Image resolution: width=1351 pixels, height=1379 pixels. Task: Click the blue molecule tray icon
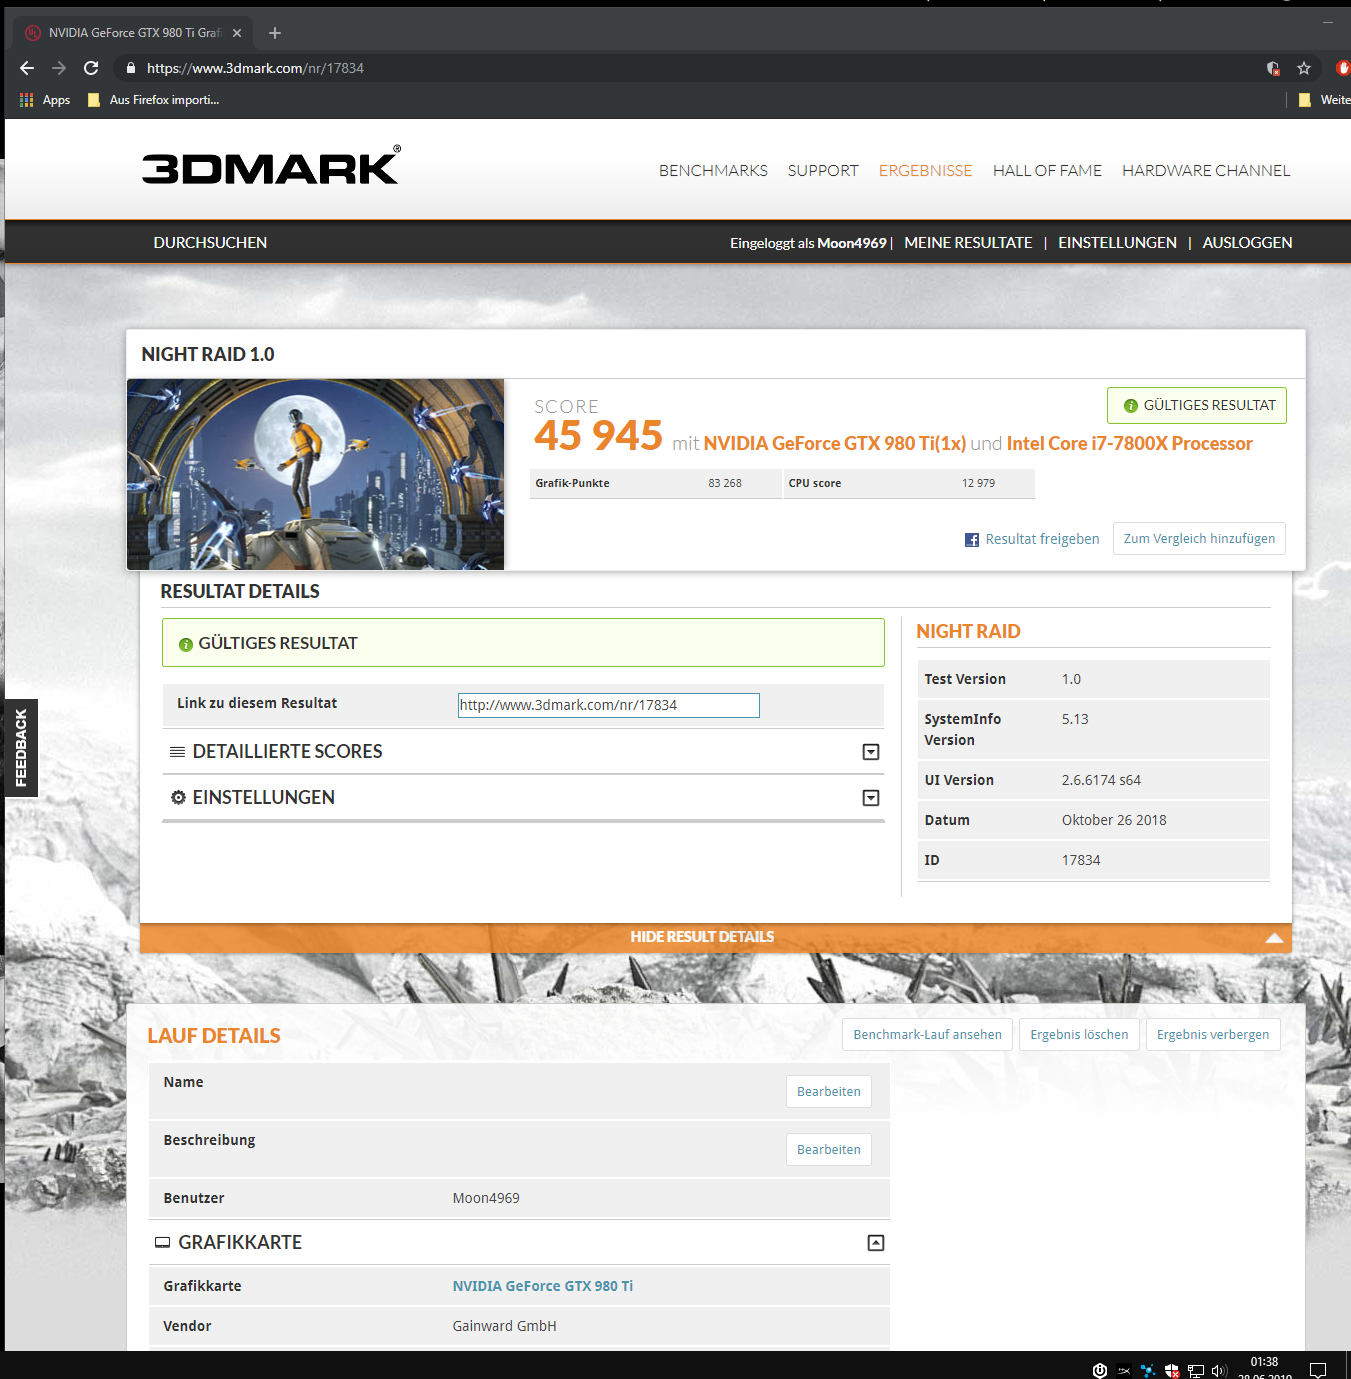[x=1148, y=1371]
